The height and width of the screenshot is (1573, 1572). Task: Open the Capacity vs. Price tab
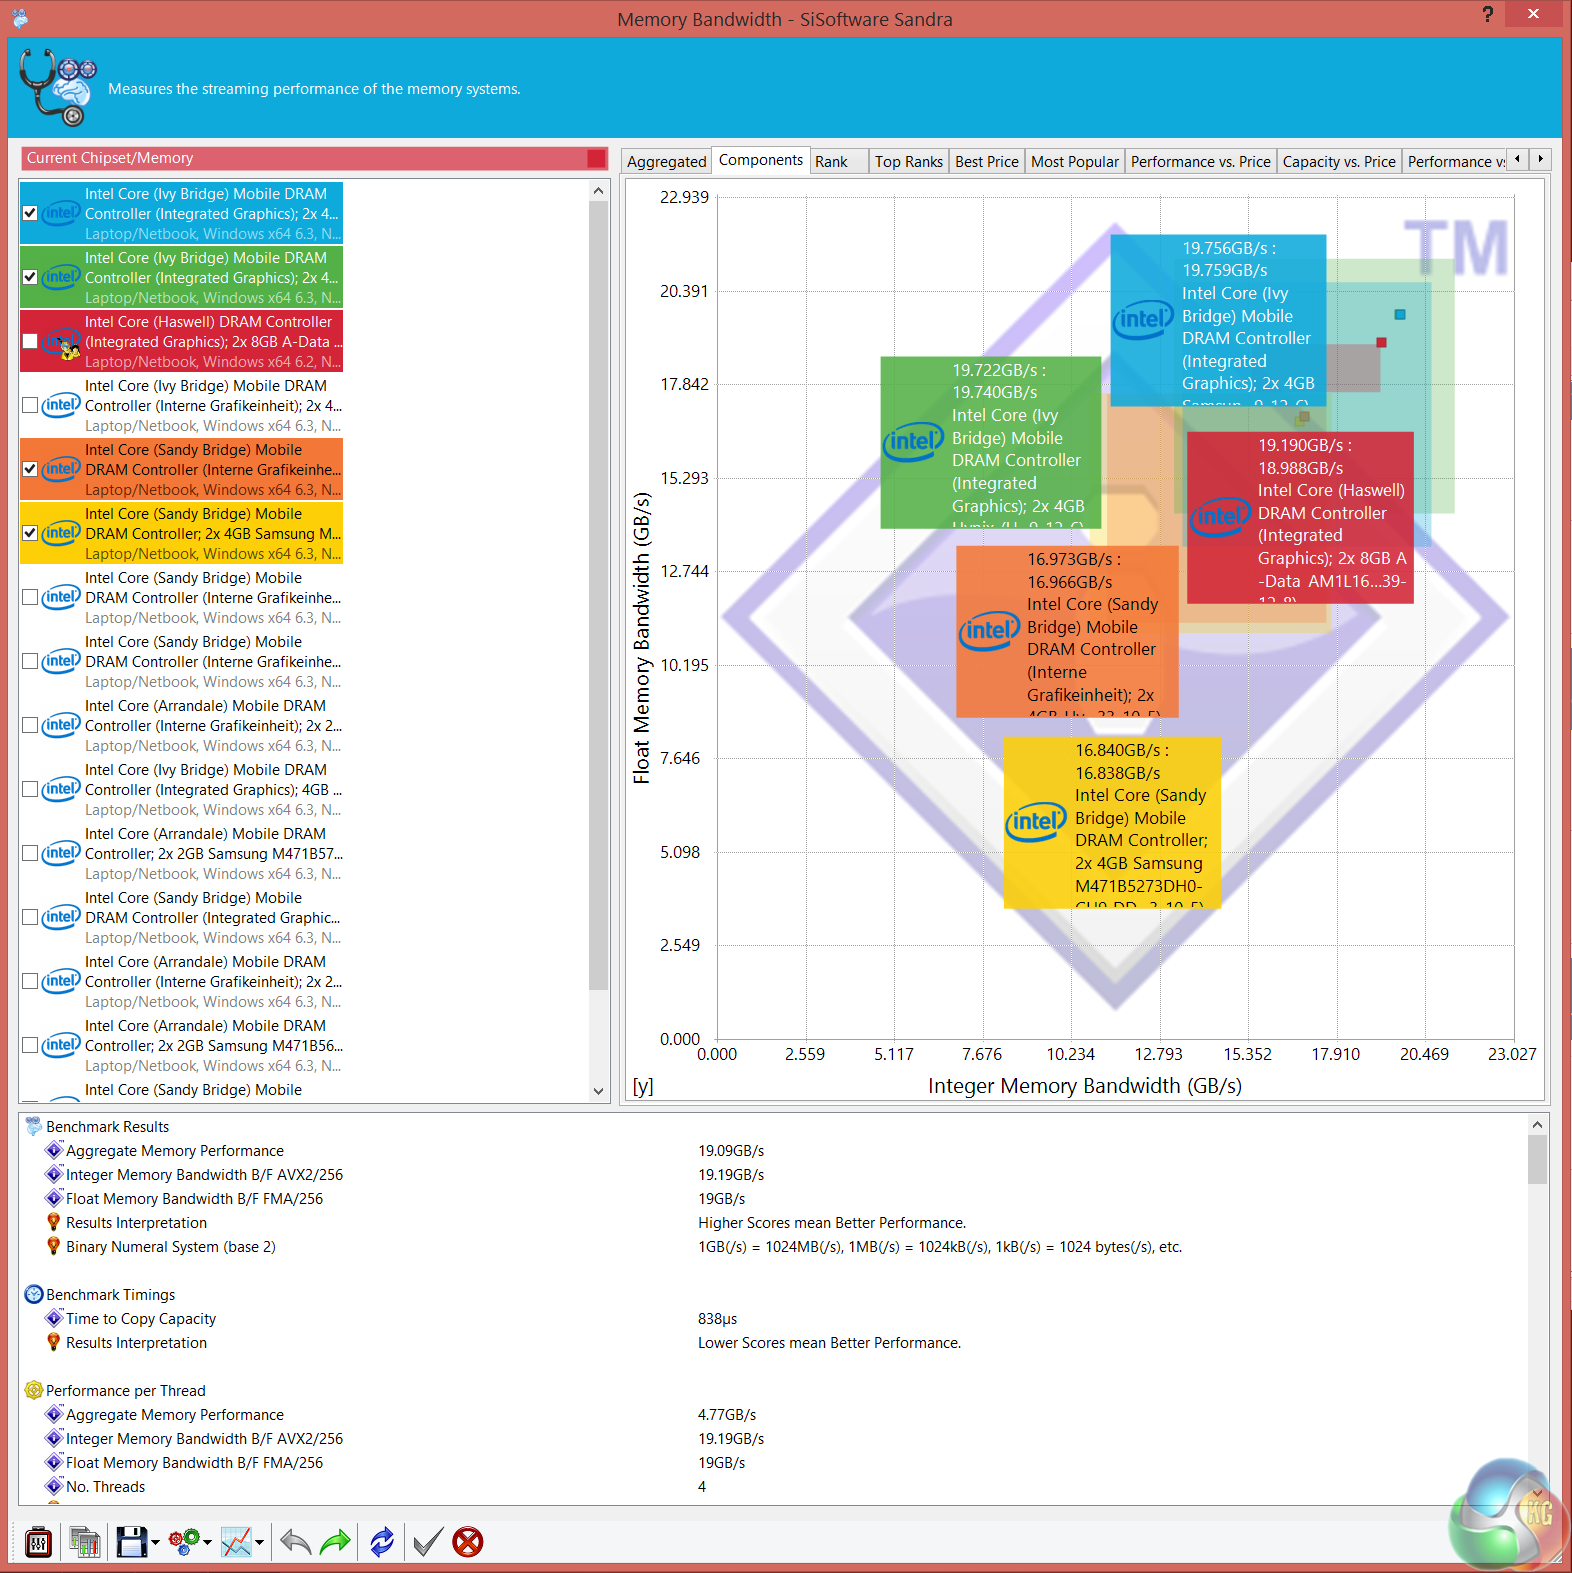[1339, 161]
